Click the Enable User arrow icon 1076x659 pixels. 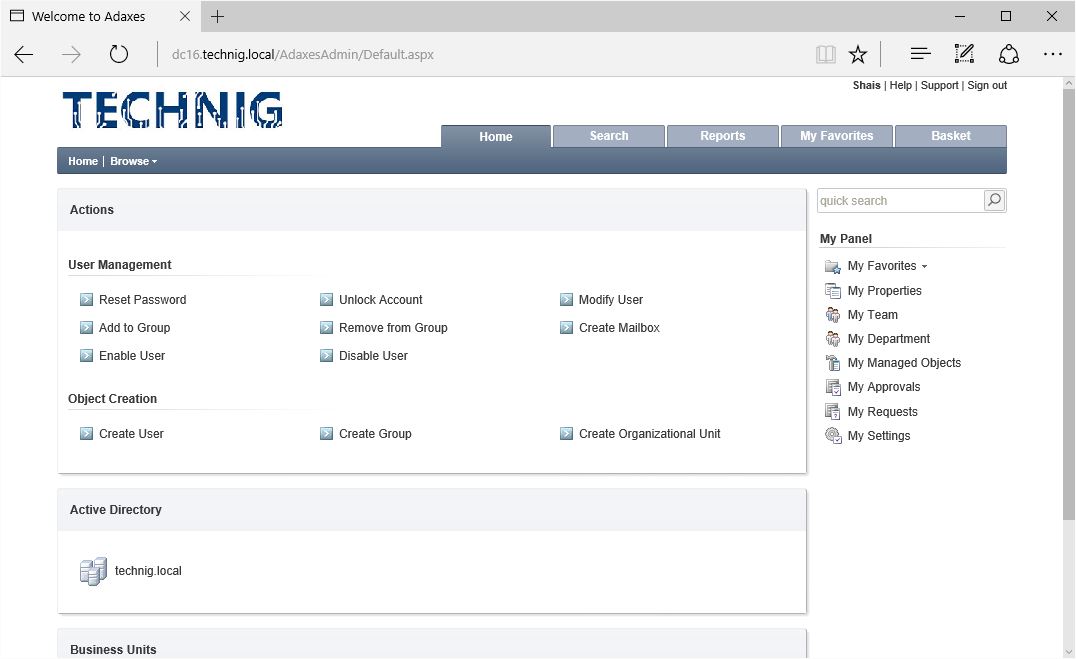pos(86,356)
